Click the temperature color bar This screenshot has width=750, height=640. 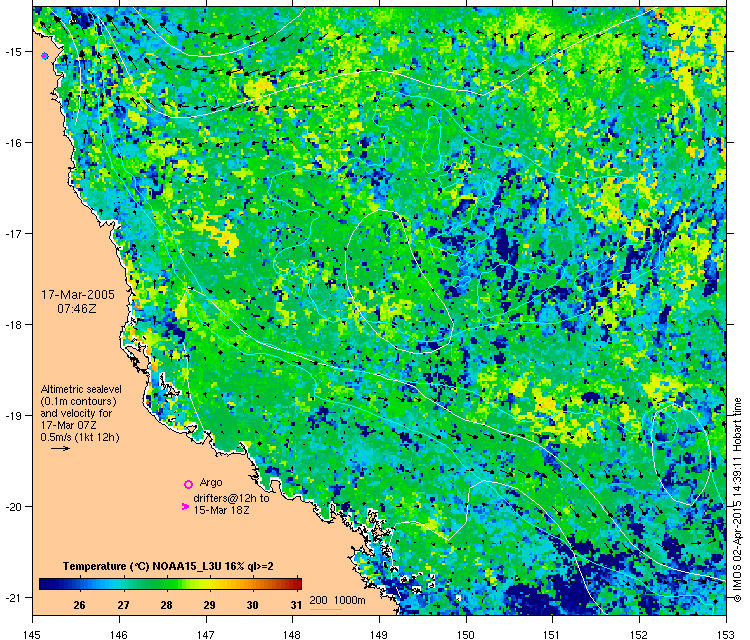(170, 584)
